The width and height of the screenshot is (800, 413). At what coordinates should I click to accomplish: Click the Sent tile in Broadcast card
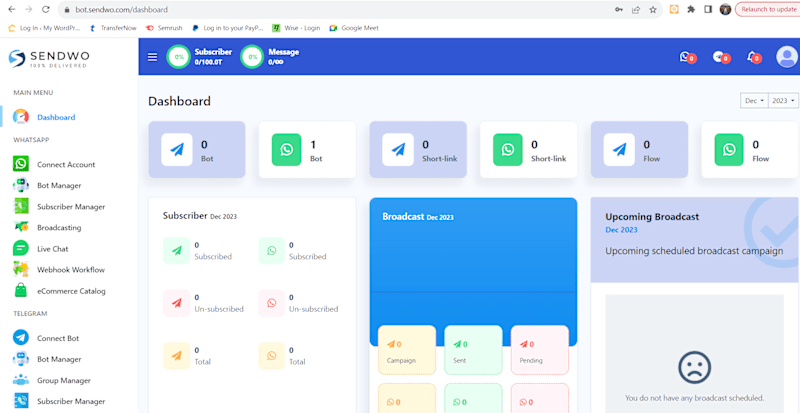(x=473, y=350)
